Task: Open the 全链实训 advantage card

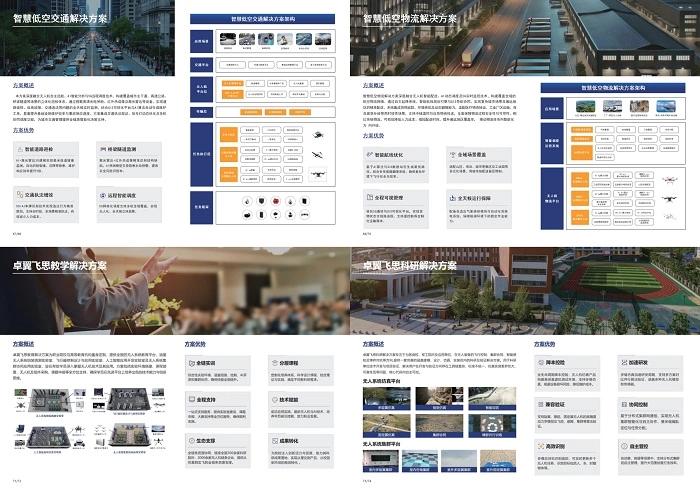Action: pyautogui.click(x=217, y=371)
